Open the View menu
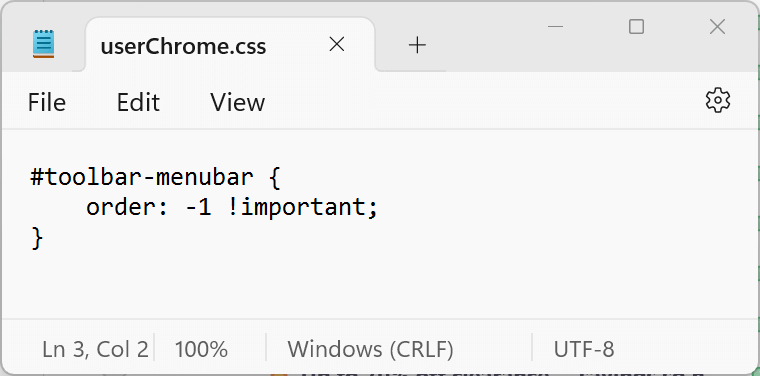760x376 pixels. tap(238, 102)
